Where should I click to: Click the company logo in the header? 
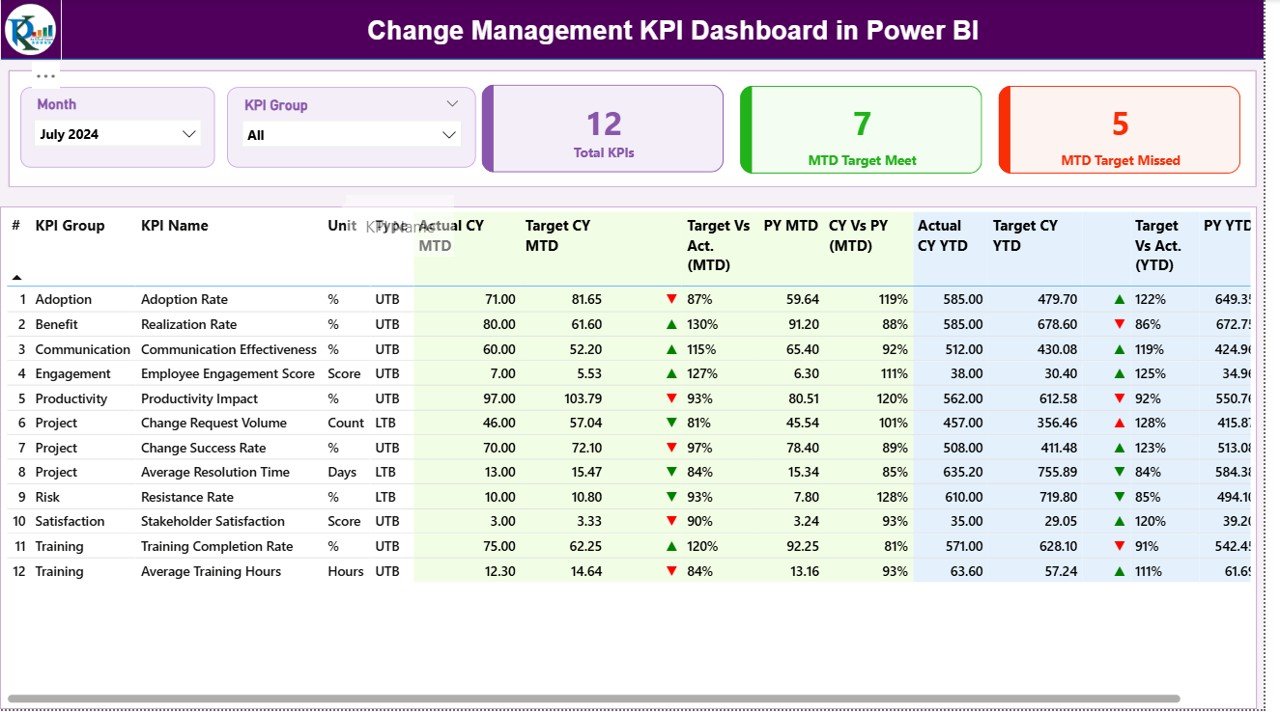coord(31,30)
